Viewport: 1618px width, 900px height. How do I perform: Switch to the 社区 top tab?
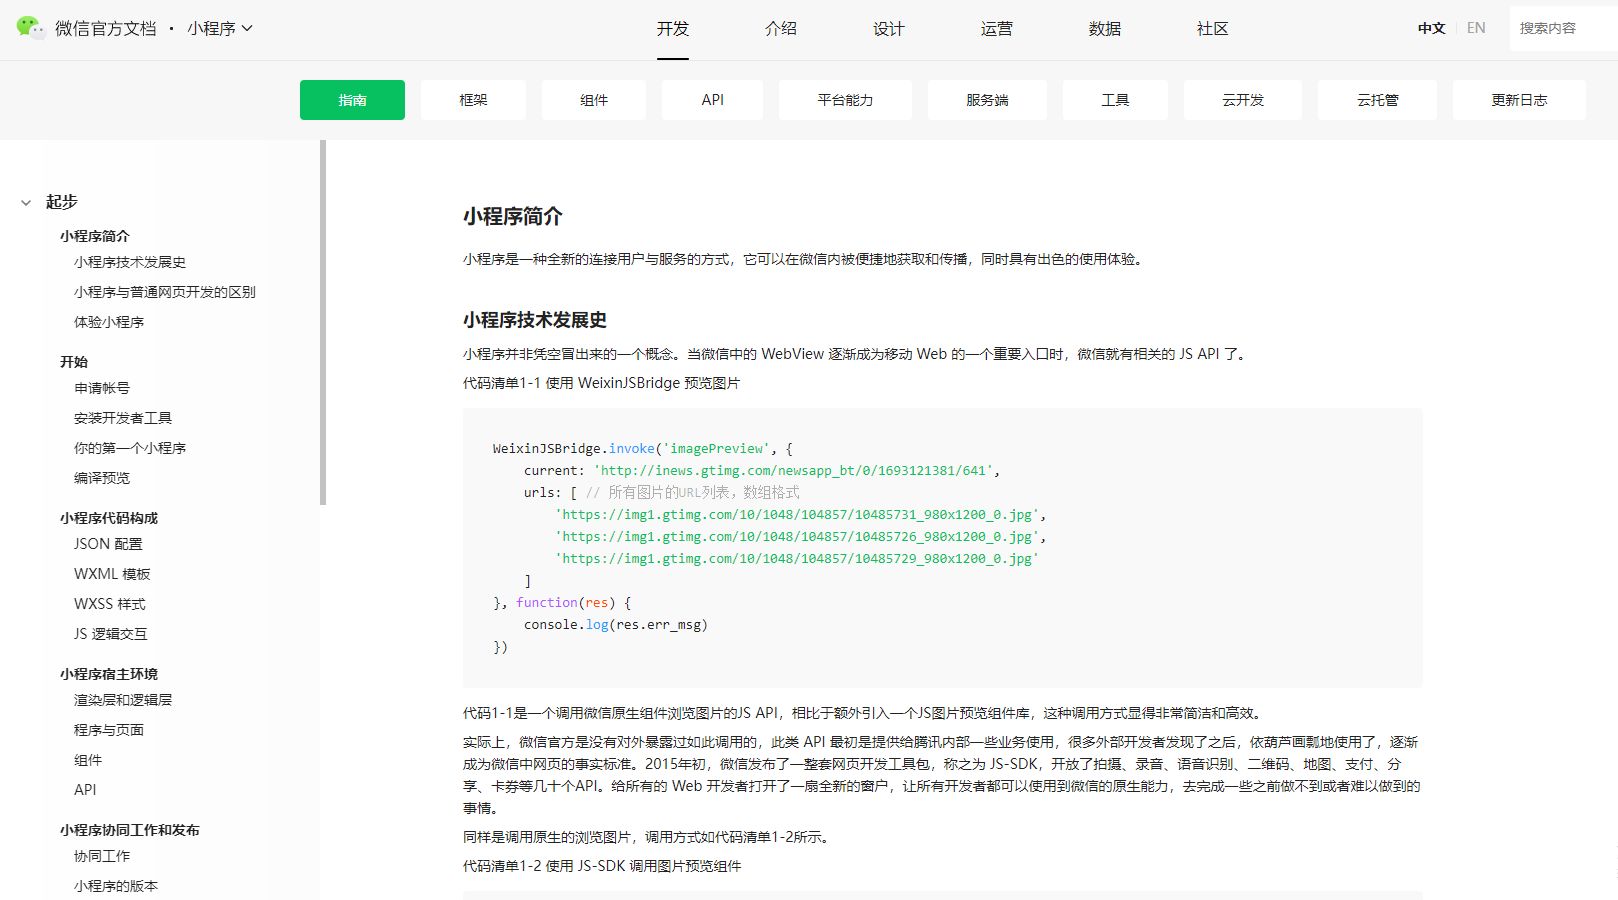click(1213, 29)
